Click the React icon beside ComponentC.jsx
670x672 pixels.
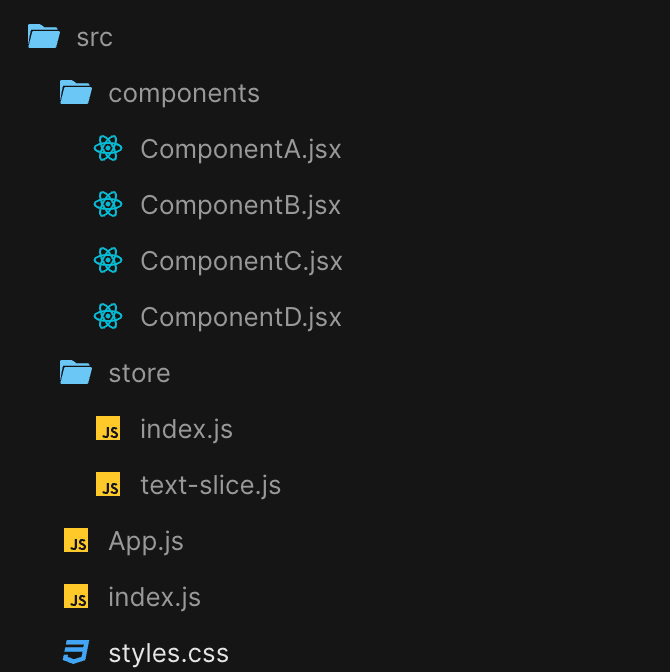[x=108, y=260]
